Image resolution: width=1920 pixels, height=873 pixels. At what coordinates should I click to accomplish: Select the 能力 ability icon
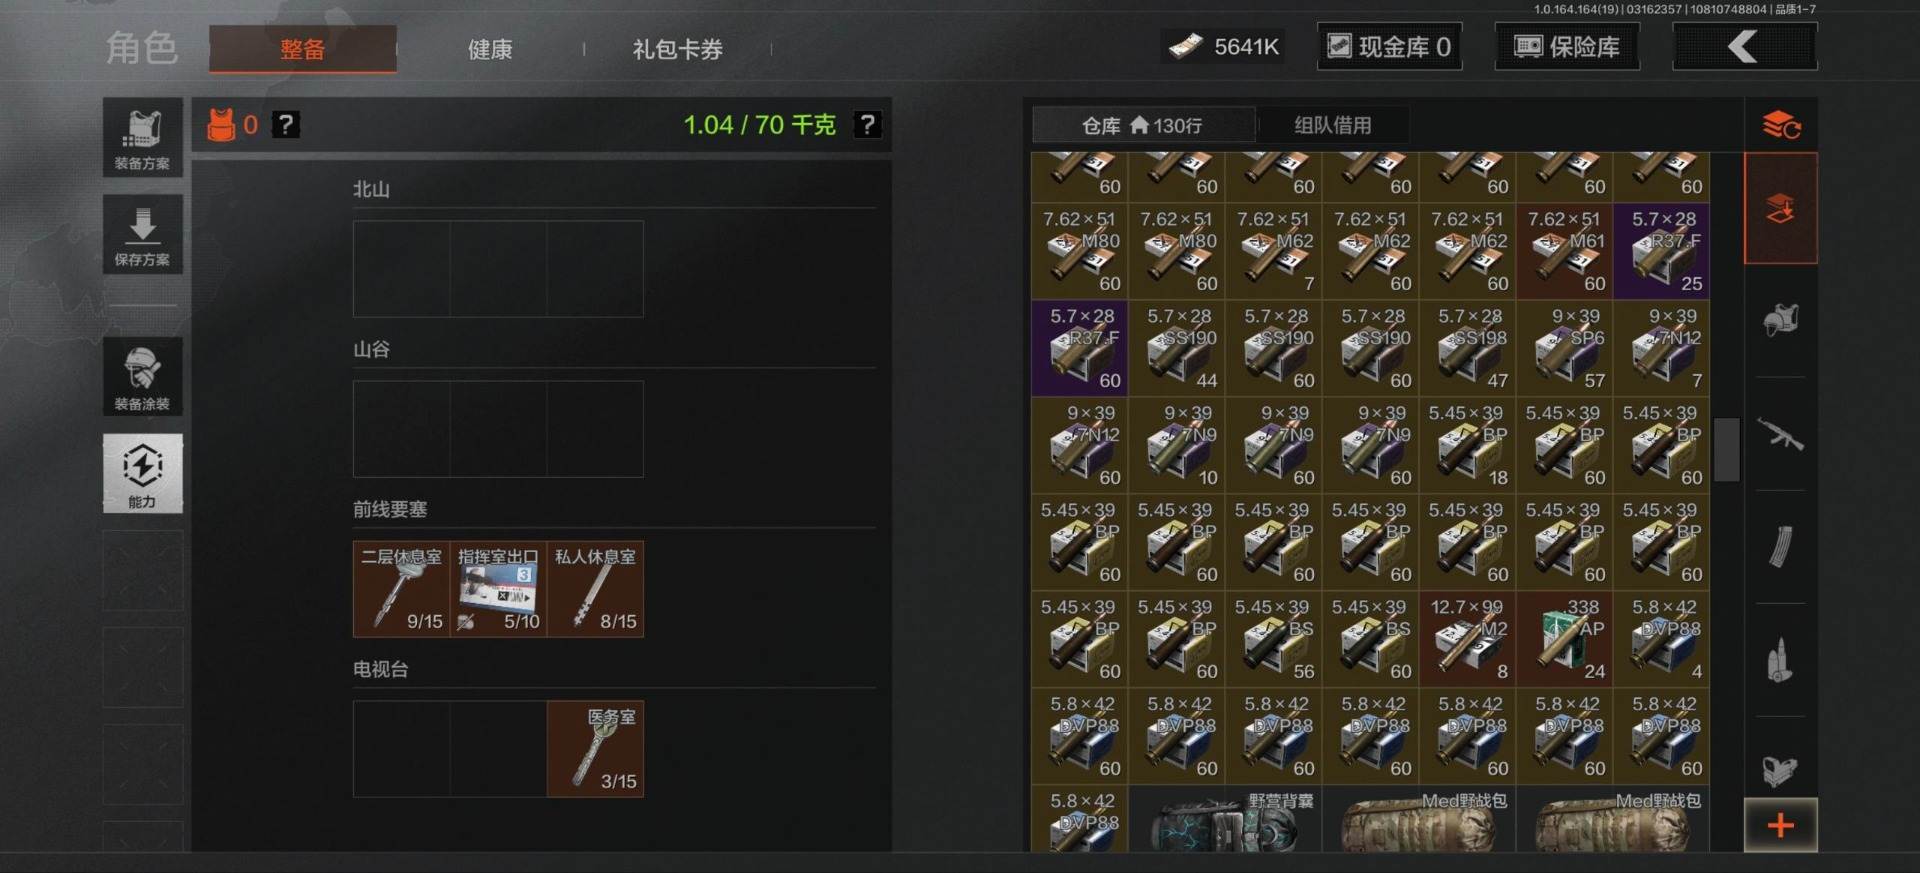point(142,473)
